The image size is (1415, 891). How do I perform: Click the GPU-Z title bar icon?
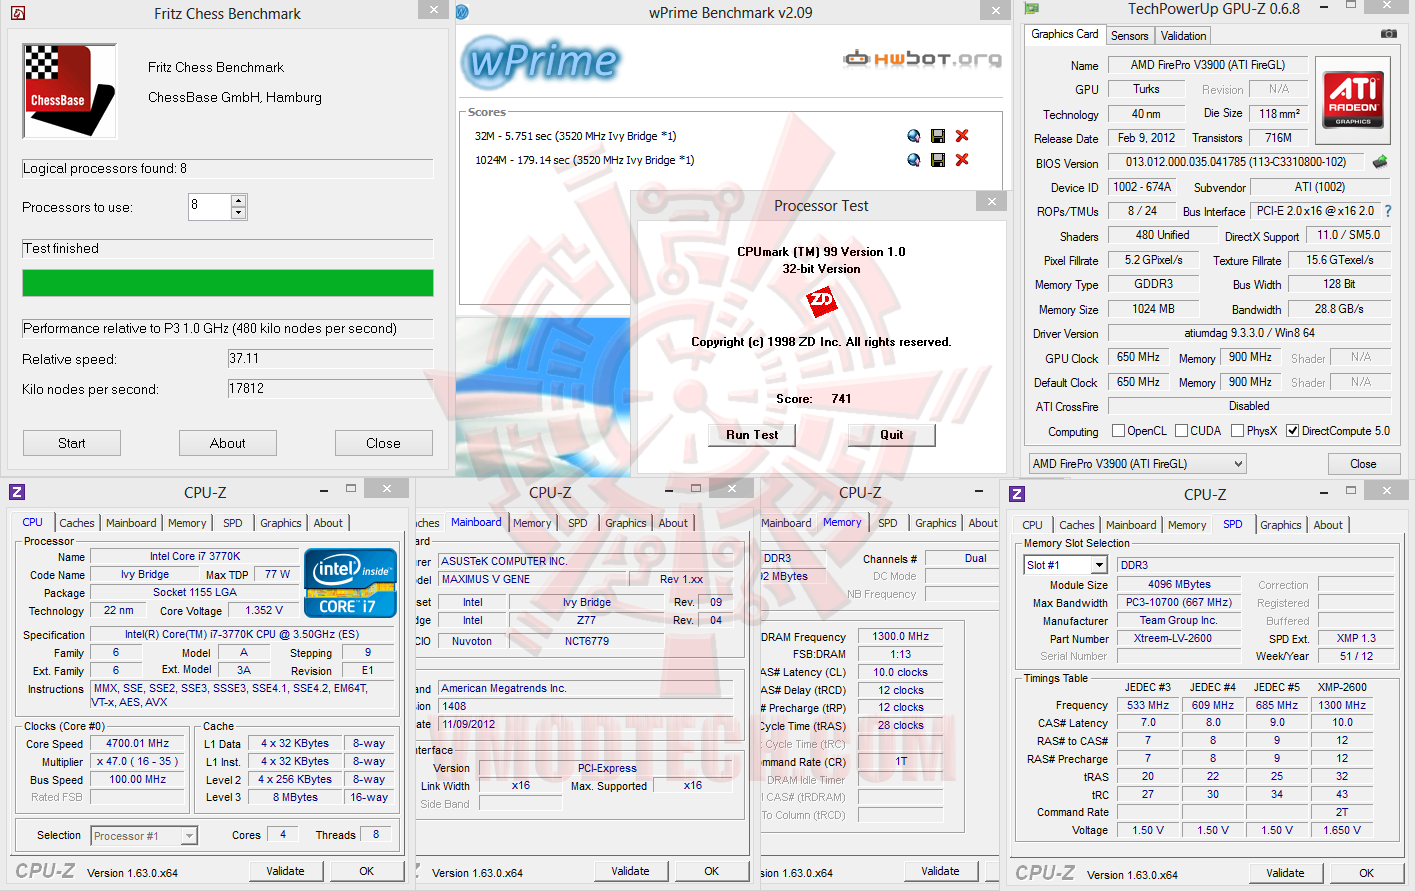click(x=1033, y=9)
